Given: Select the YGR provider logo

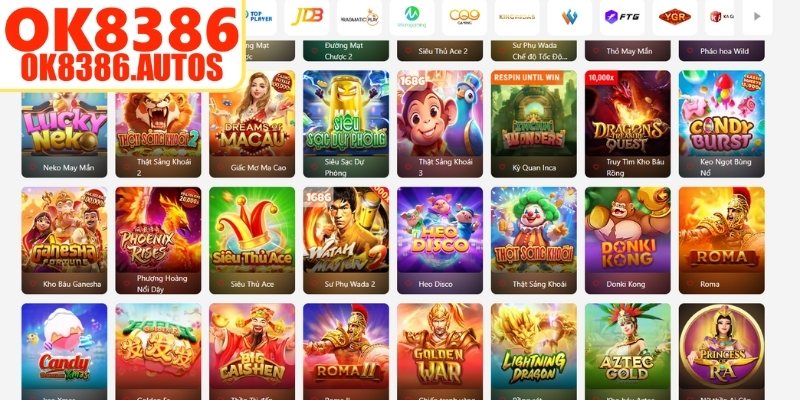Looking at the screenshot, I should coord(674,16).
